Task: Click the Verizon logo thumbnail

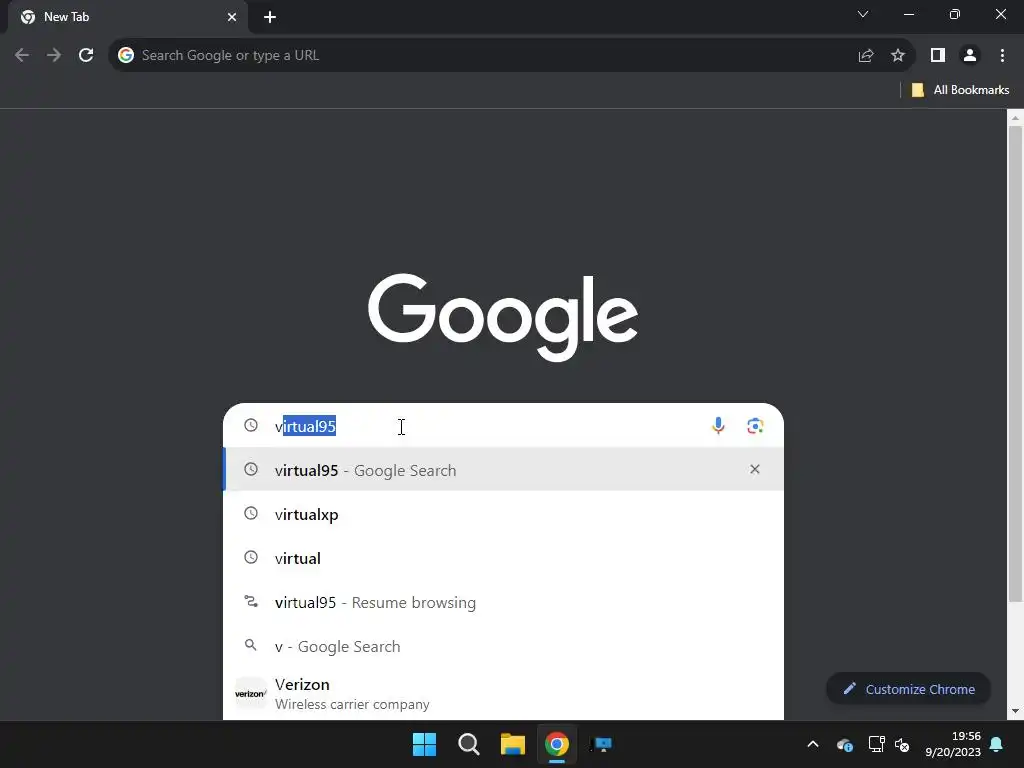Action: [251, 694]
